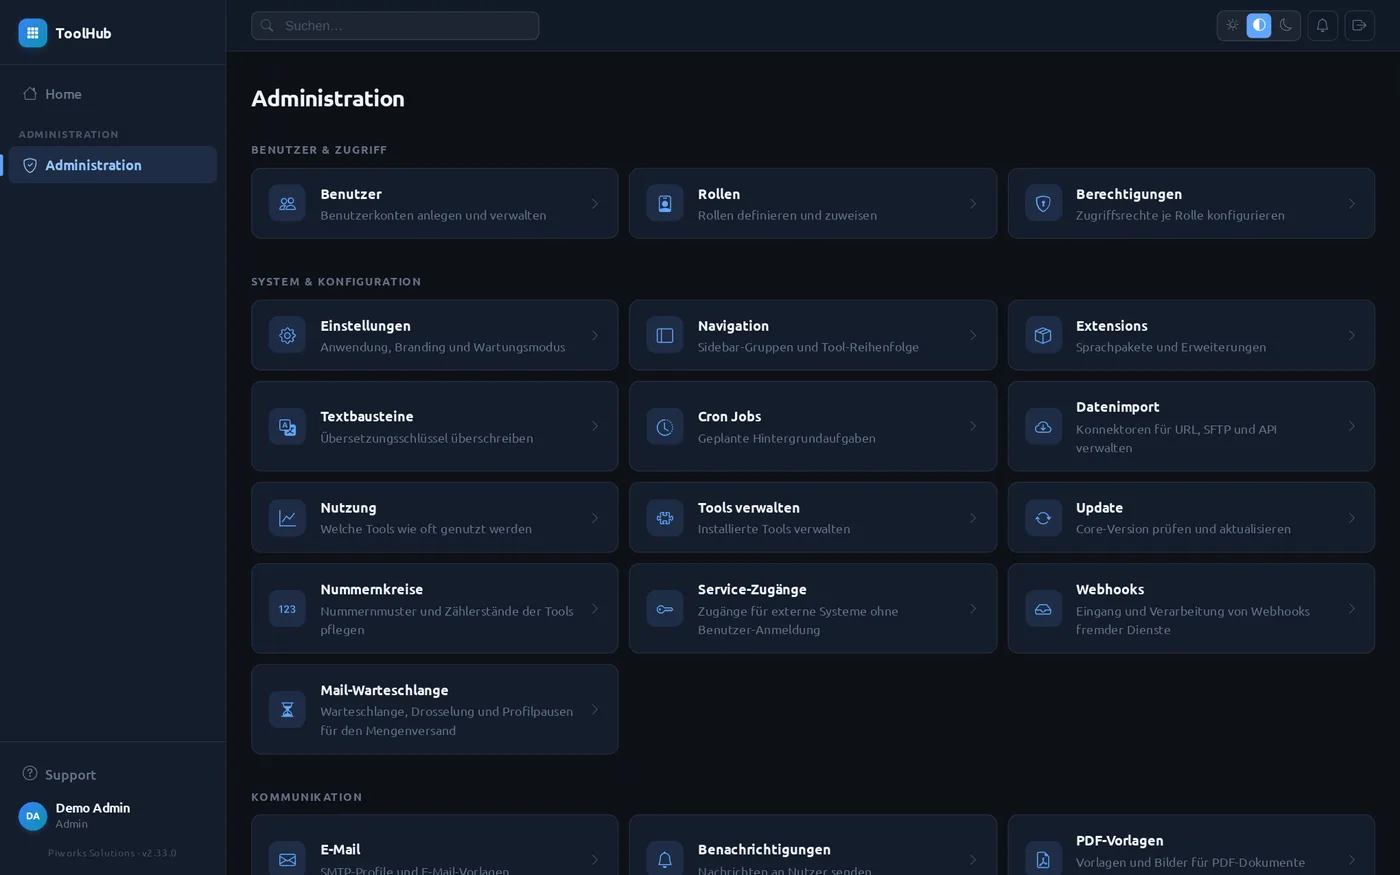This screenshot has height=875, width=1400.
Task: Click the Suchen search field
Action: click(x=395, y=26)
